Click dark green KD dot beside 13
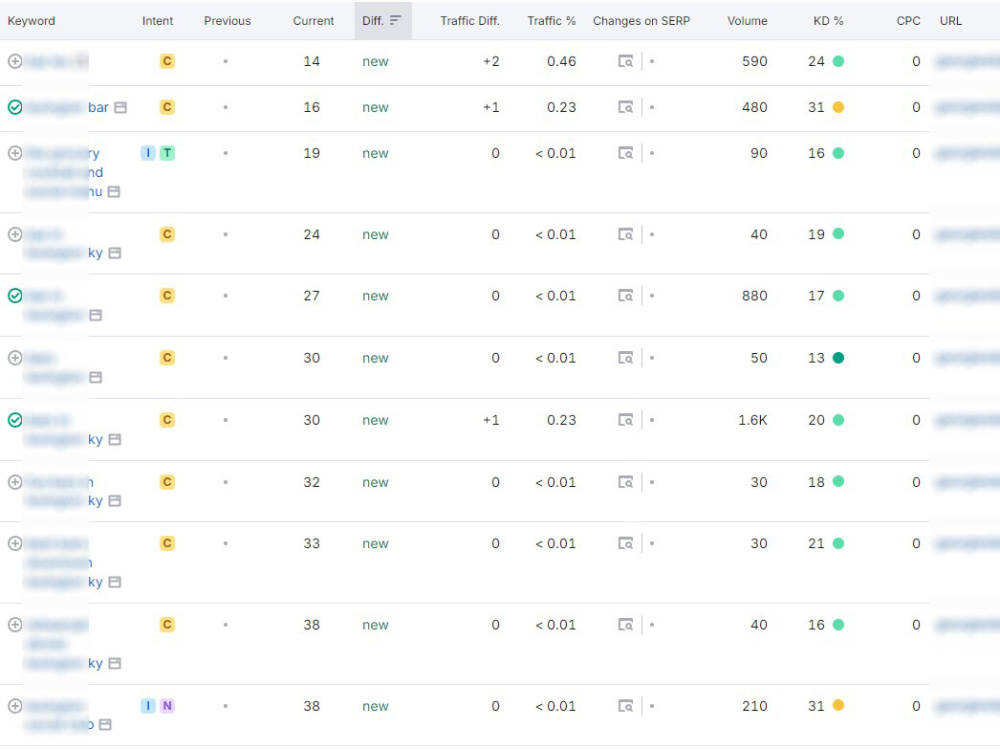The height and width of the screenshot is (750, 1000). coord(839,358)
